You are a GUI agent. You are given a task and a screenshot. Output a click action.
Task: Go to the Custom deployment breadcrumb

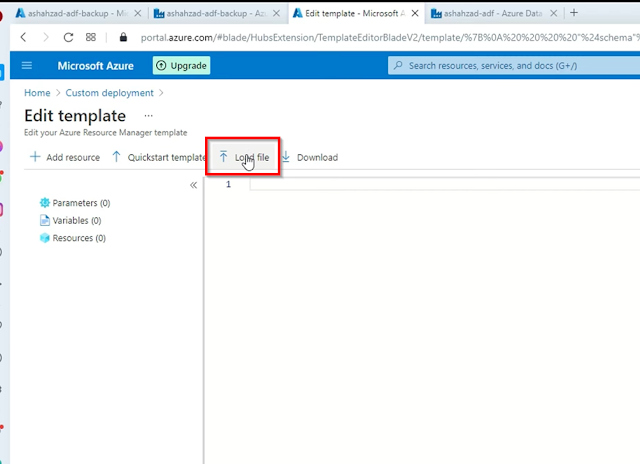109,93
